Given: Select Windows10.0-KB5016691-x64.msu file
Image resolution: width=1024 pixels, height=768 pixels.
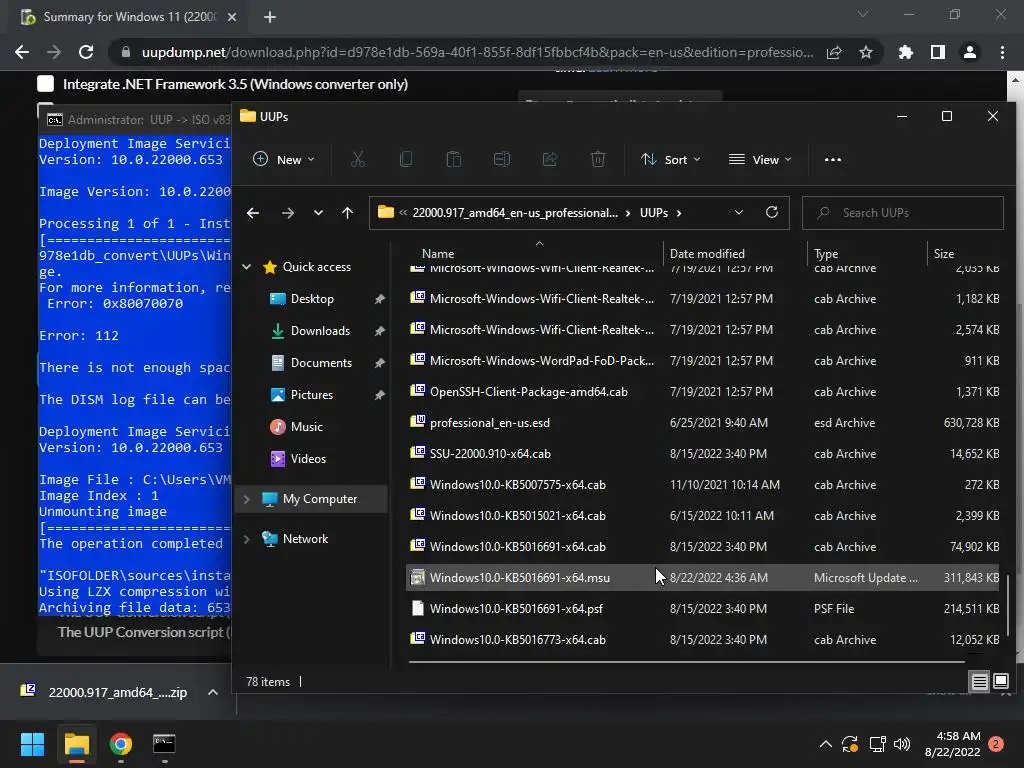Looking at the screenshot, I should (703, 578).
